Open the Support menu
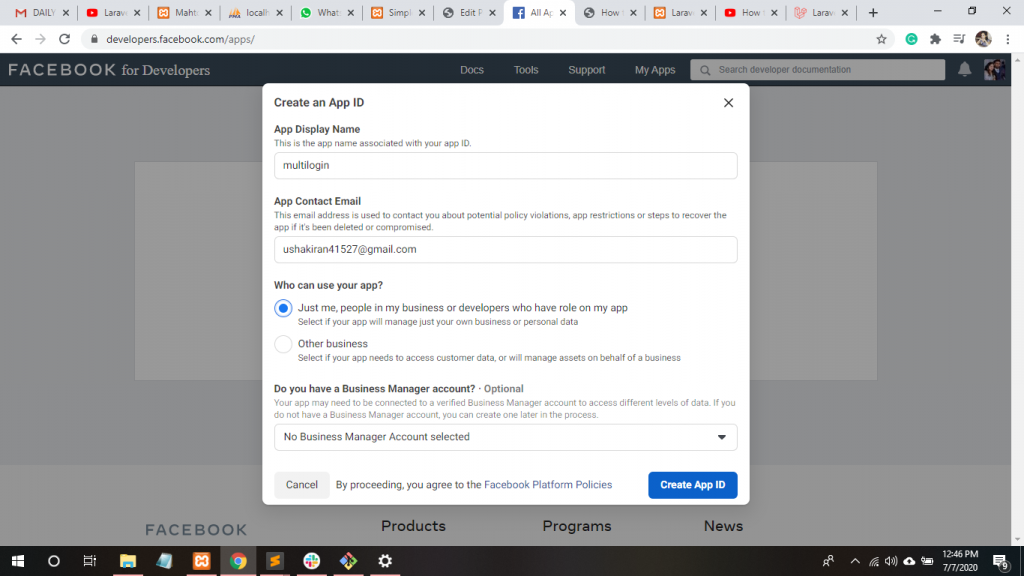This screenshot has height=576, width=1024. [x=586, y=70]
